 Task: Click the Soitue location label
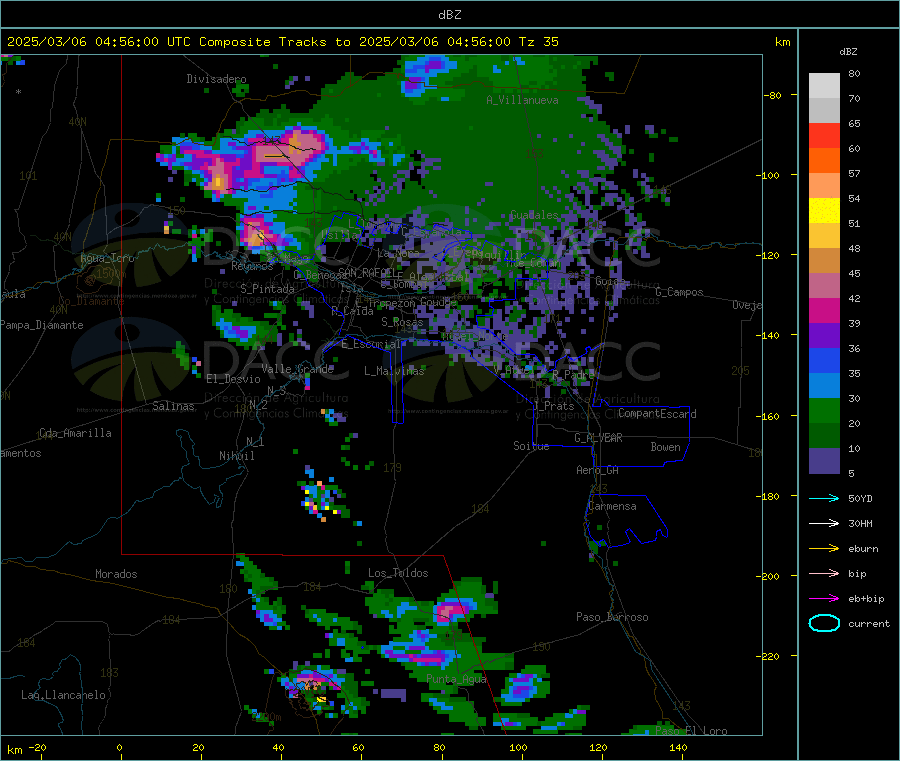[531, 446]
